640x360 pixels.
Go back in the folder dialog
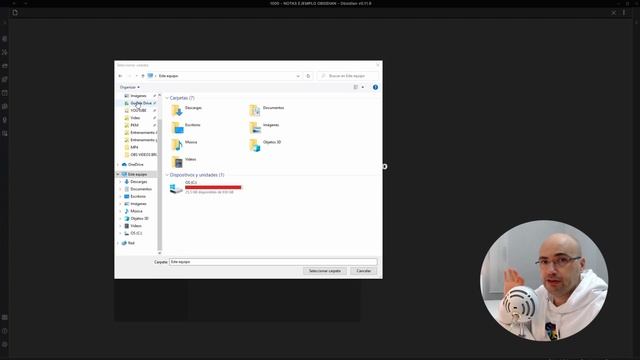click(x=120, y=76)
